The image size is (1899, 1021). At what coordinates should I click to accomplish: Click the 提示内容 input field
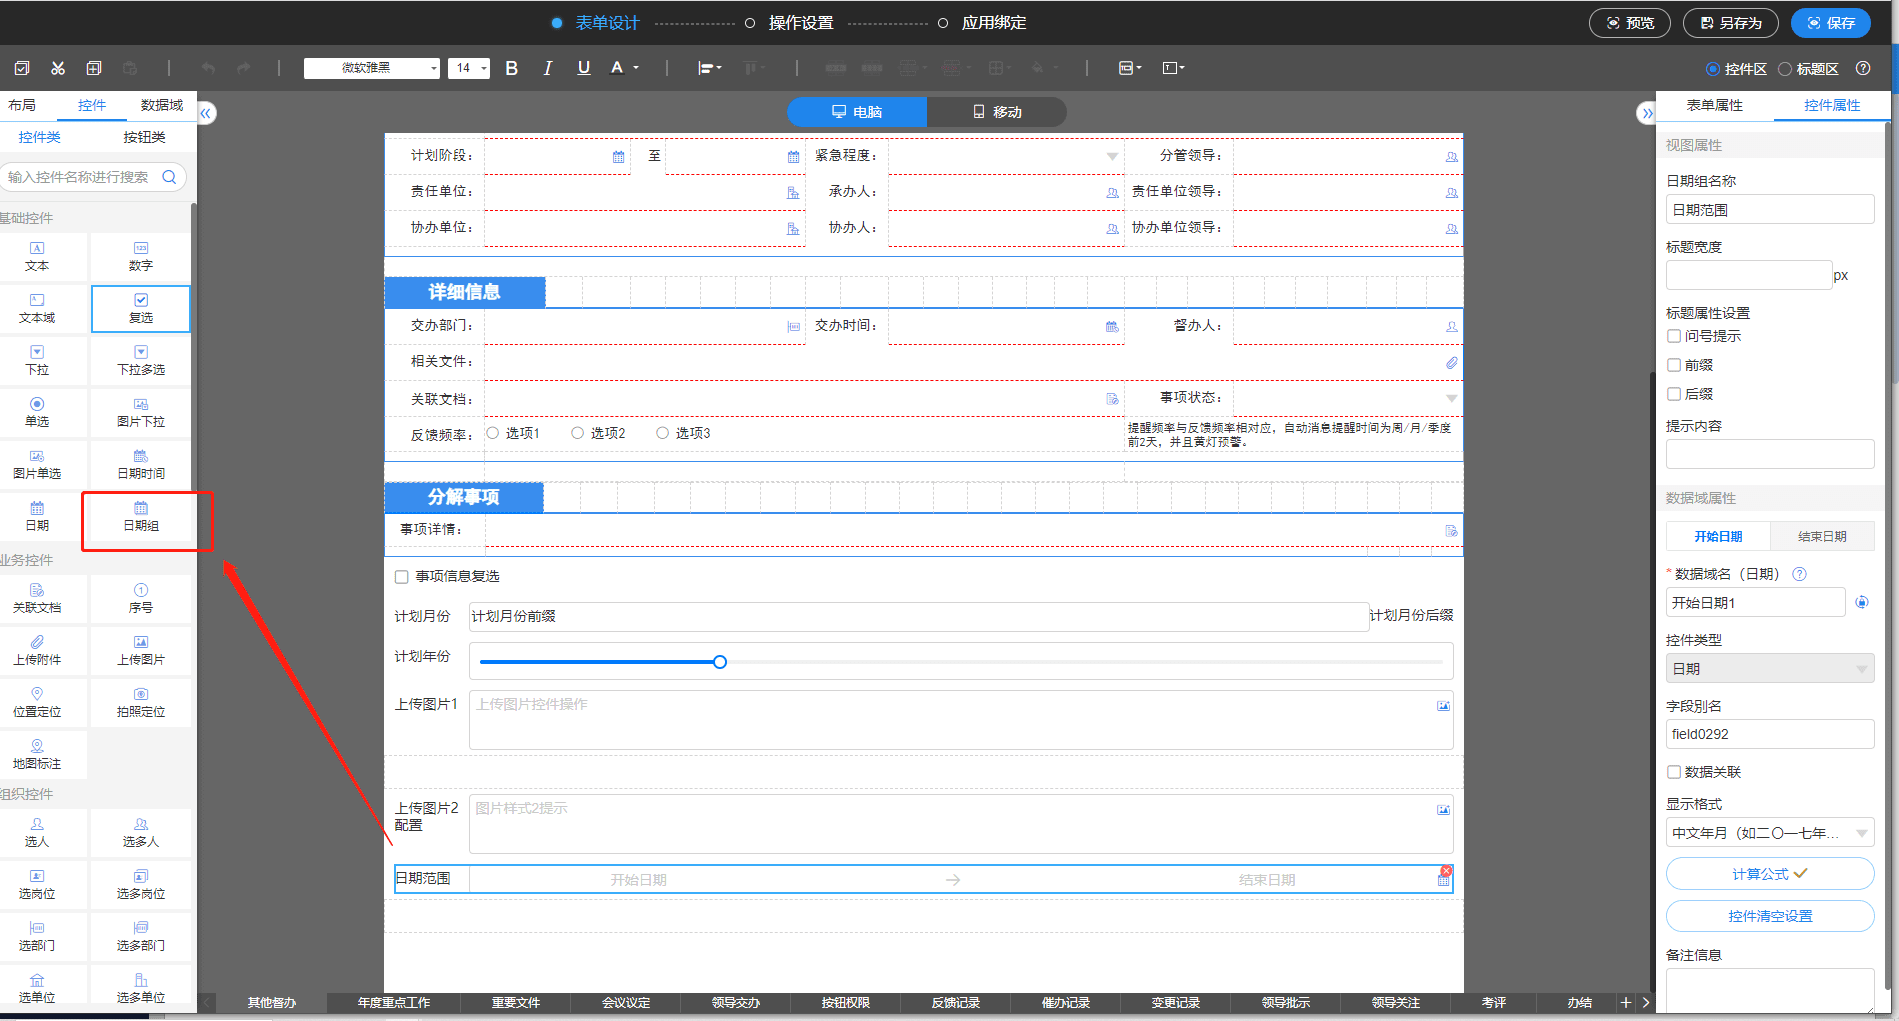(x=1770, y=454)
